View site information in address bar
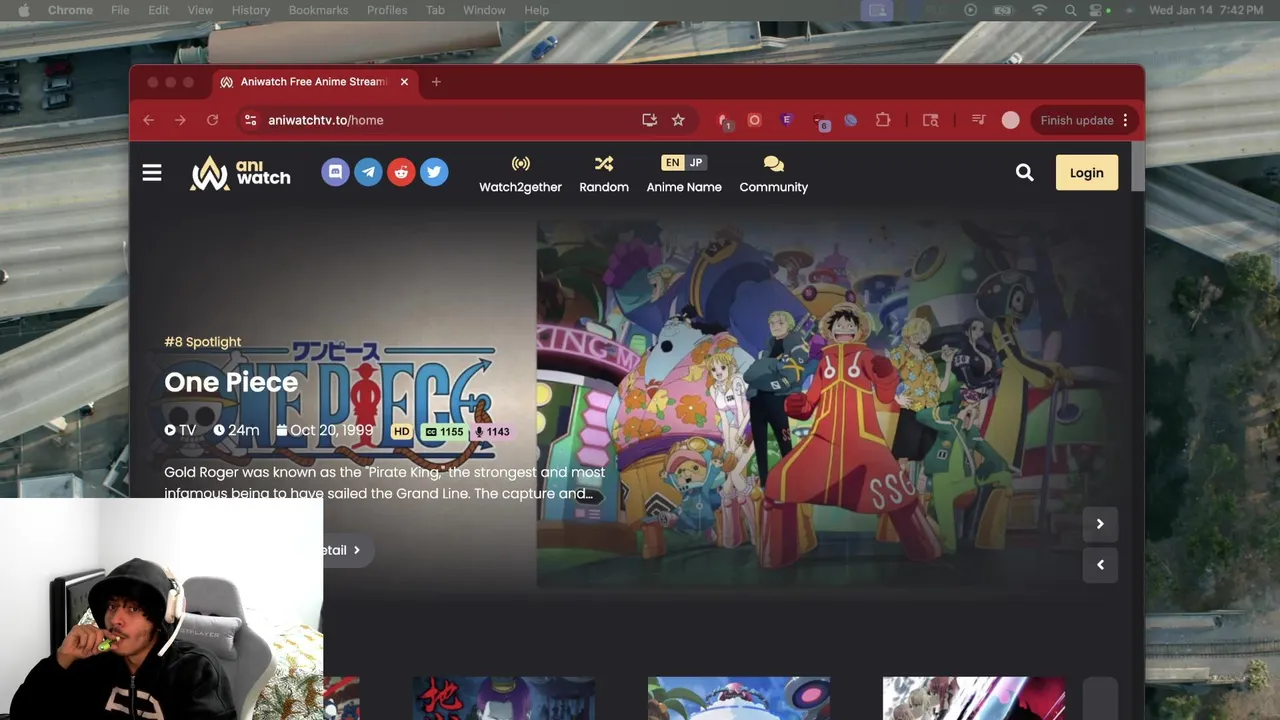 251,120
